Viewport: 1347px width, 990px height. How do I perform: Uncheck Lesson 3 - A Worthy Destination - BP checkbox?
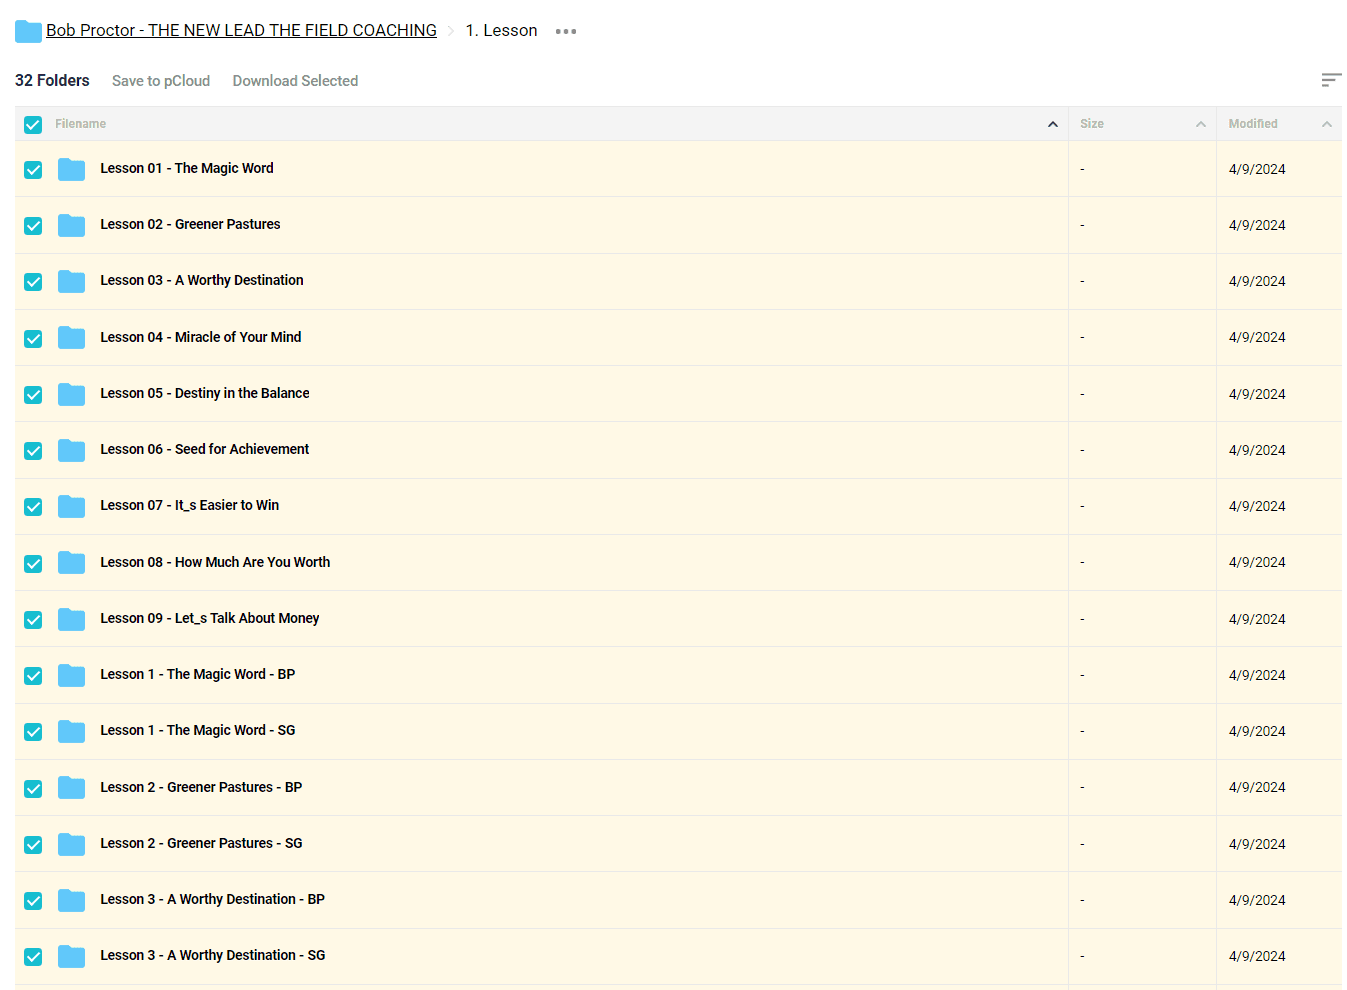[33, 901]
